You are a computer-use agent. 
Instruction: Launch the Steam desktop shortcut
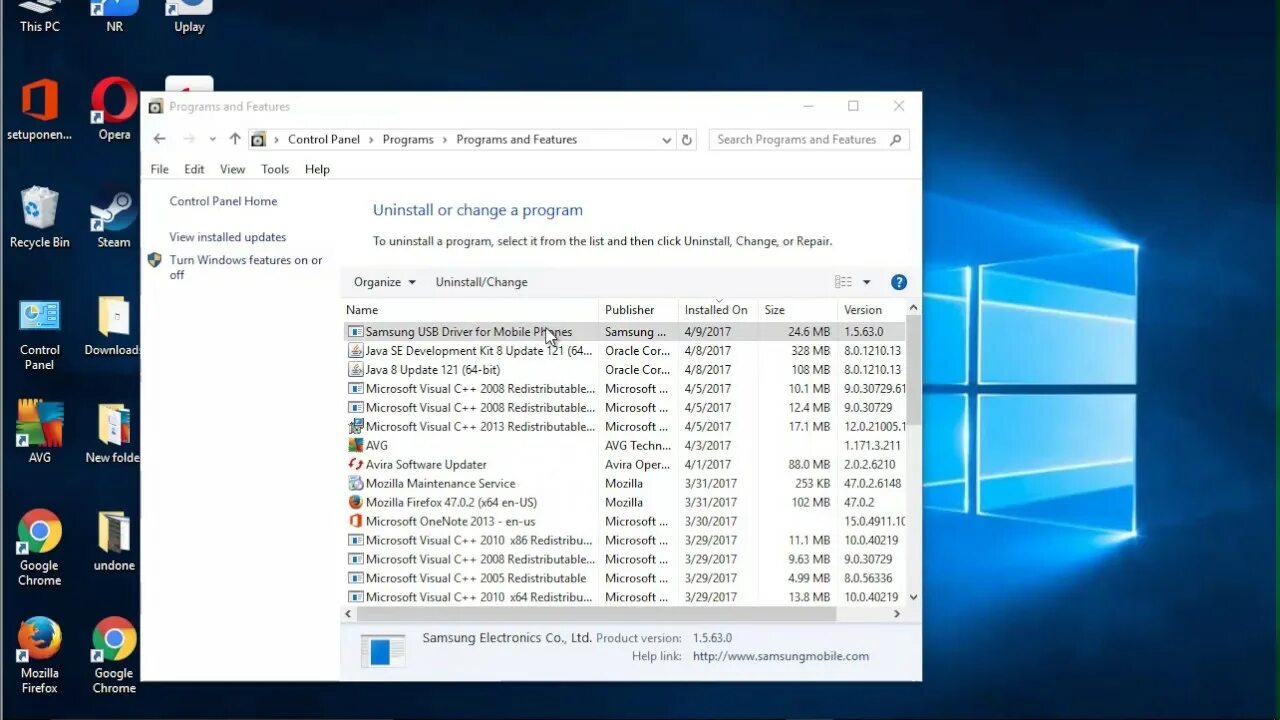(x=114, y=217)
